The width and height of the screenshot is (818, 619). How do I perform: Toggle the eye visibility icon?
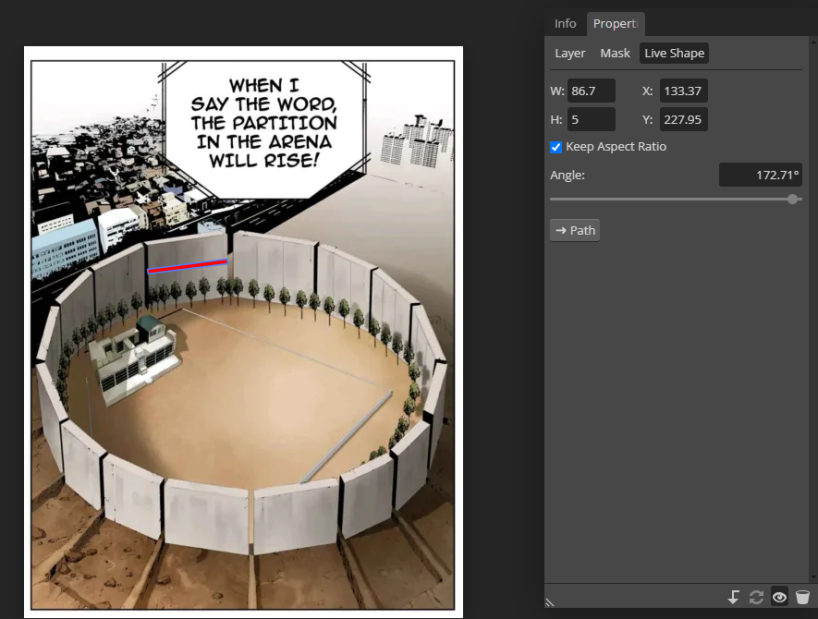click(x=779, y=597)
